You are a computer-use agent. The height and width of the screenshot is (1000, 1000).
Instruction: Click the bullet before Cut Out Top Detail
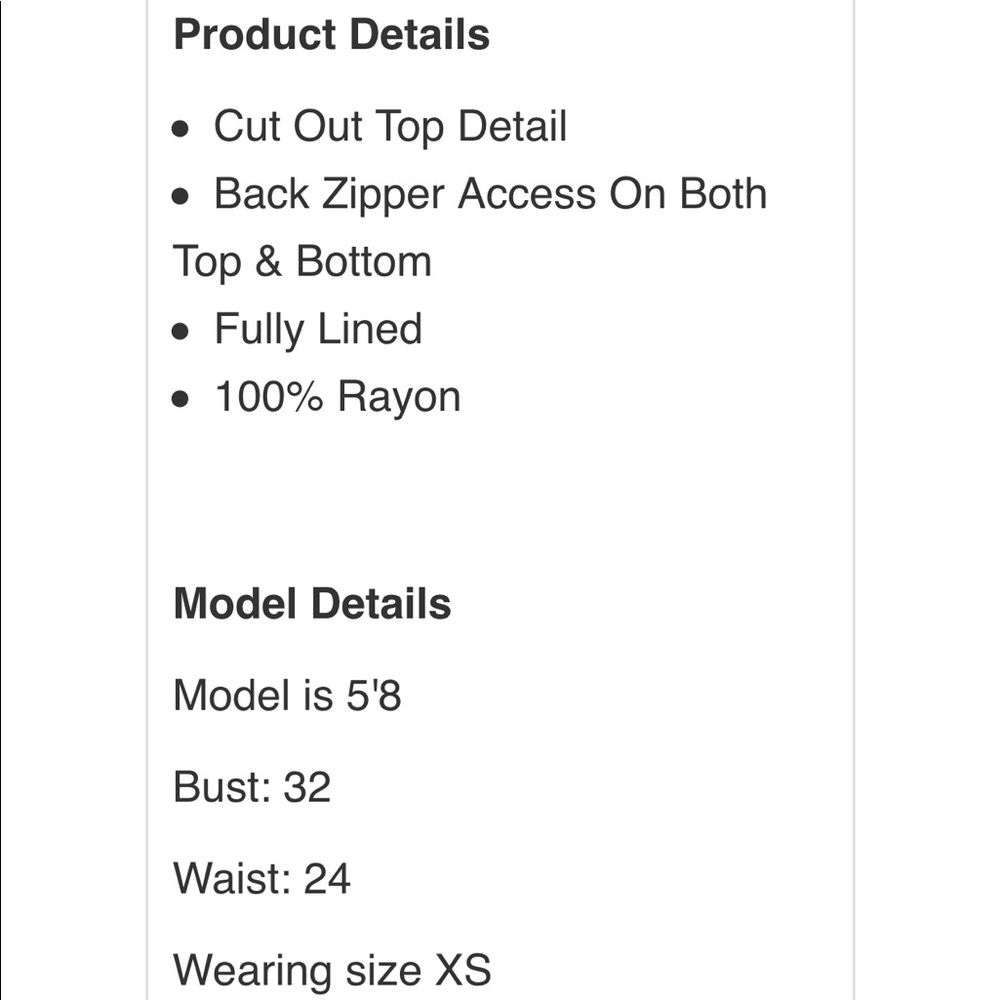[x=180, y=130]
